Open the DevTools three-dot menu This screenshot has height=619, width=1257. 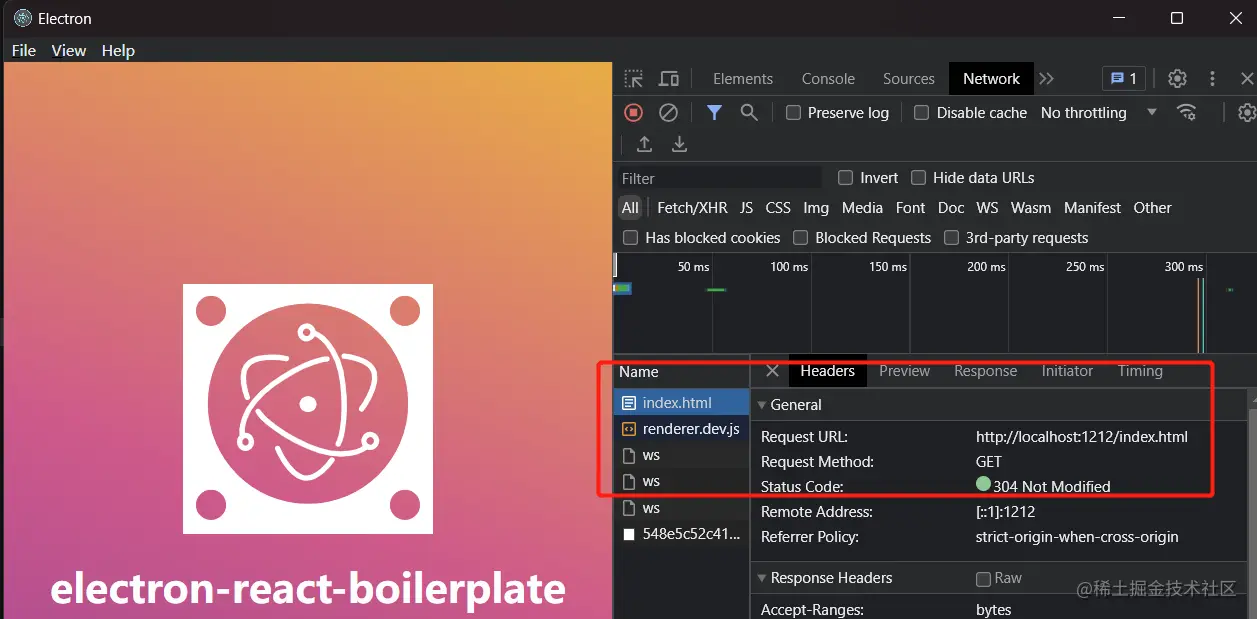point(1213,79)
